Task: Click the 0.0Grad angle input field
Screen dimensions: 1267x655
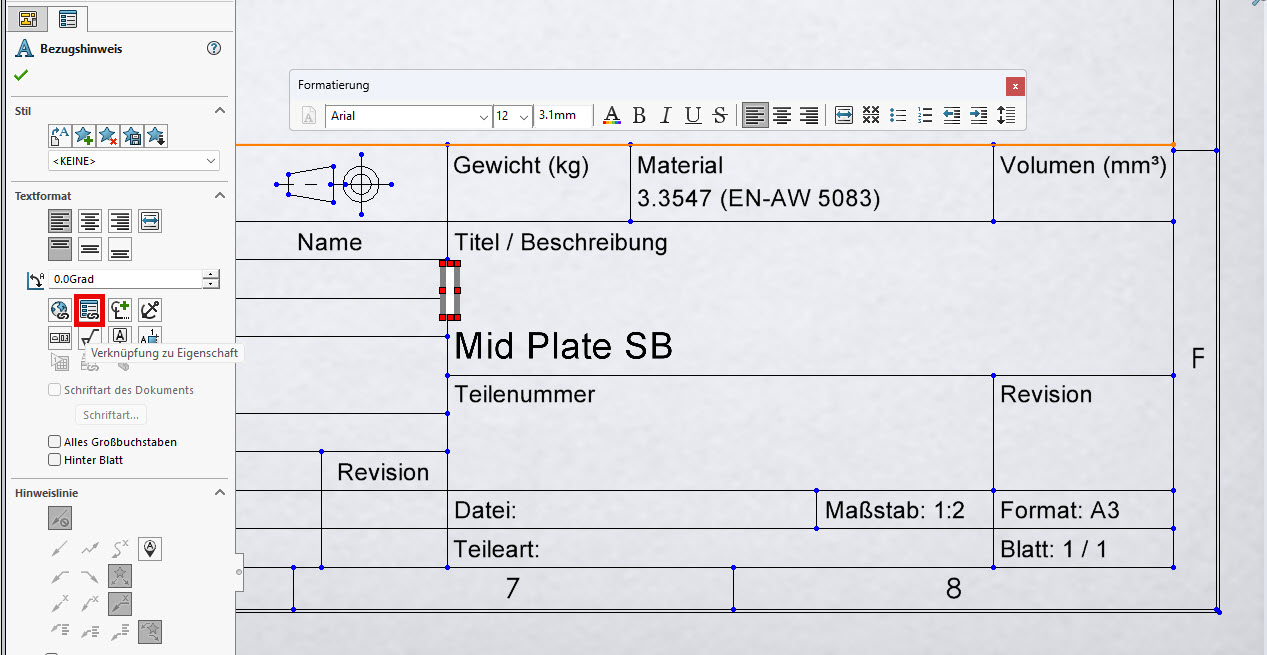Action: [x=125, y=280]
